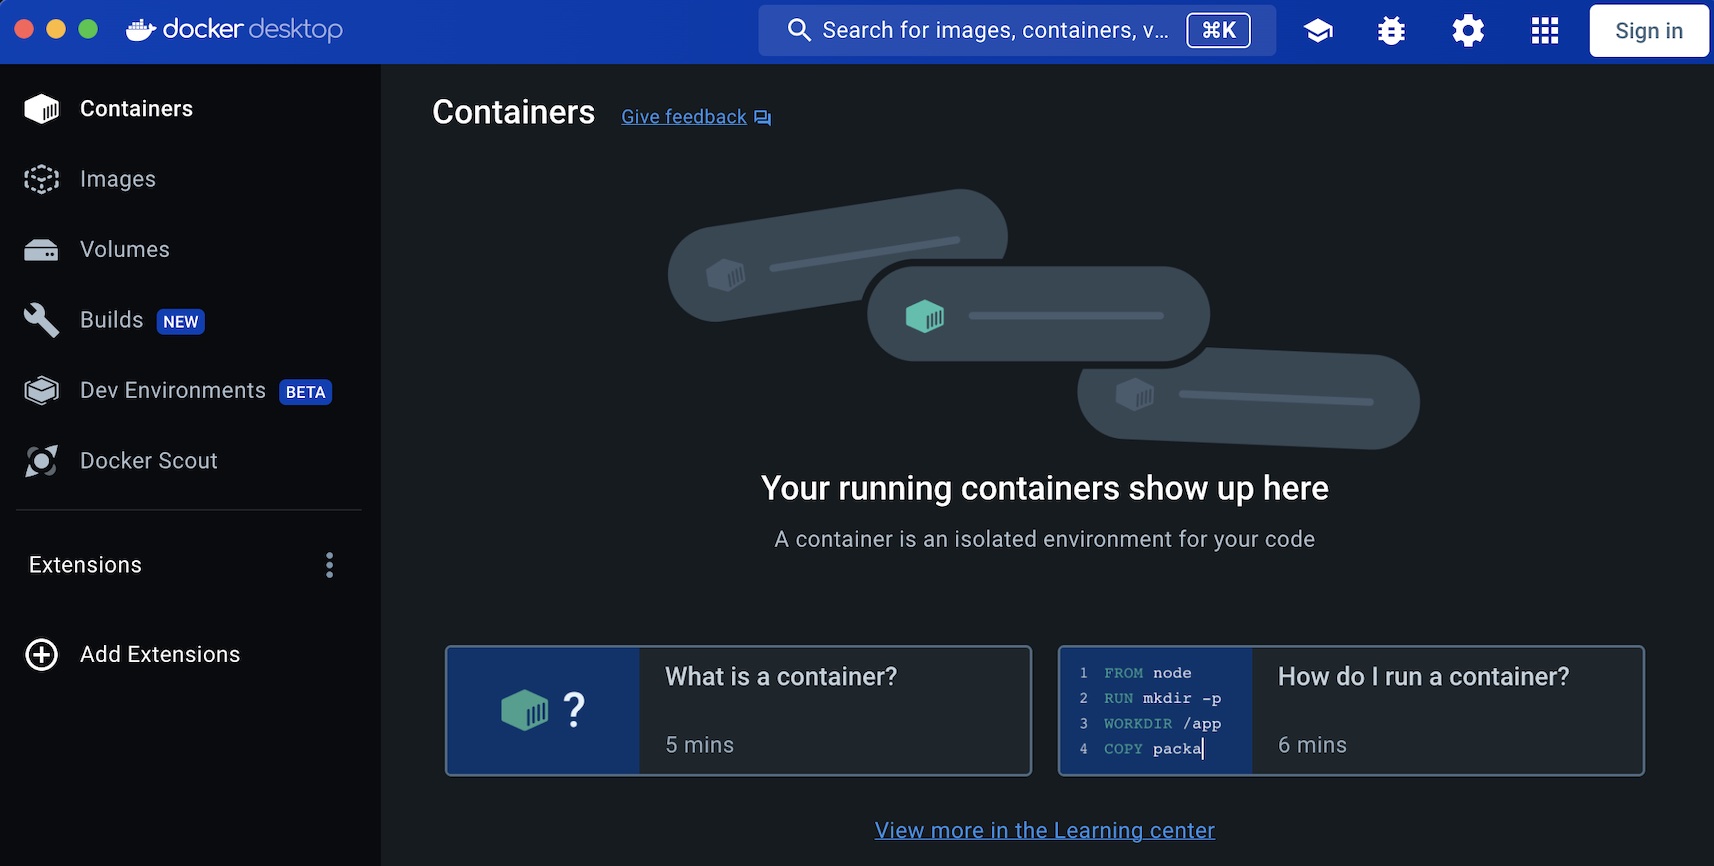Open Settings via the gear icon
The width and height of the screenshot is (1714, 866).
1467,31
